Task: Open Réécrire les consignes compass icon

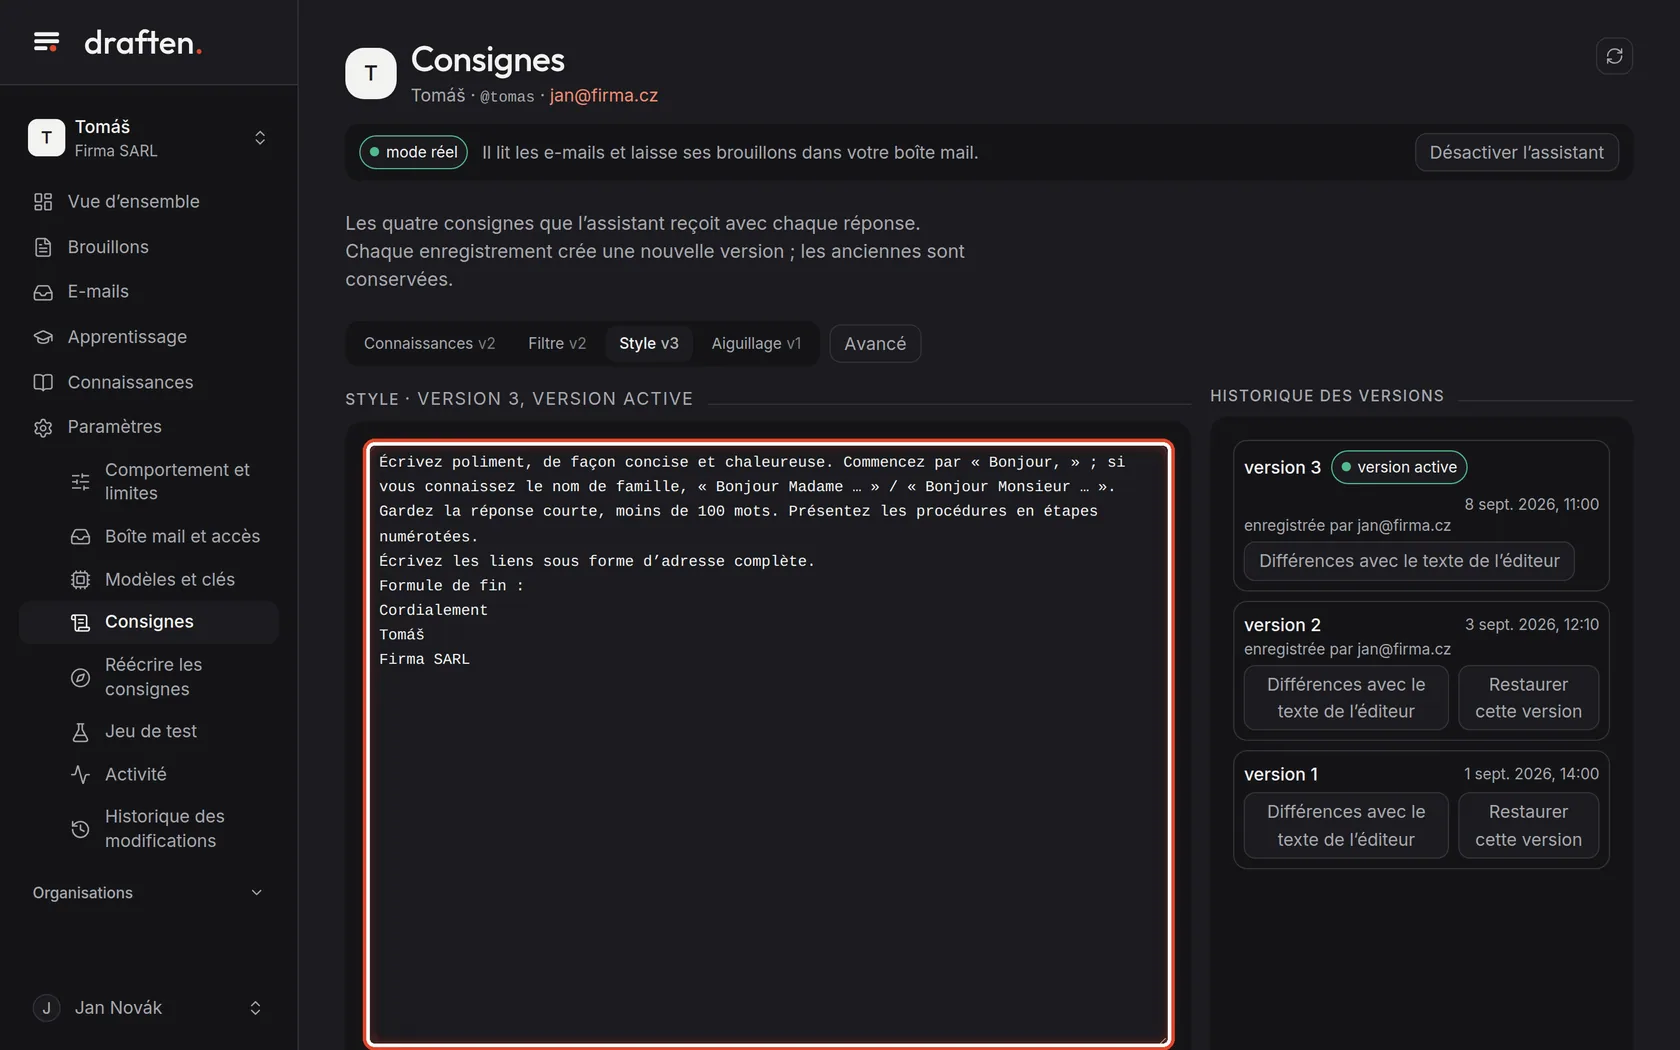Action: coord(80,677)
